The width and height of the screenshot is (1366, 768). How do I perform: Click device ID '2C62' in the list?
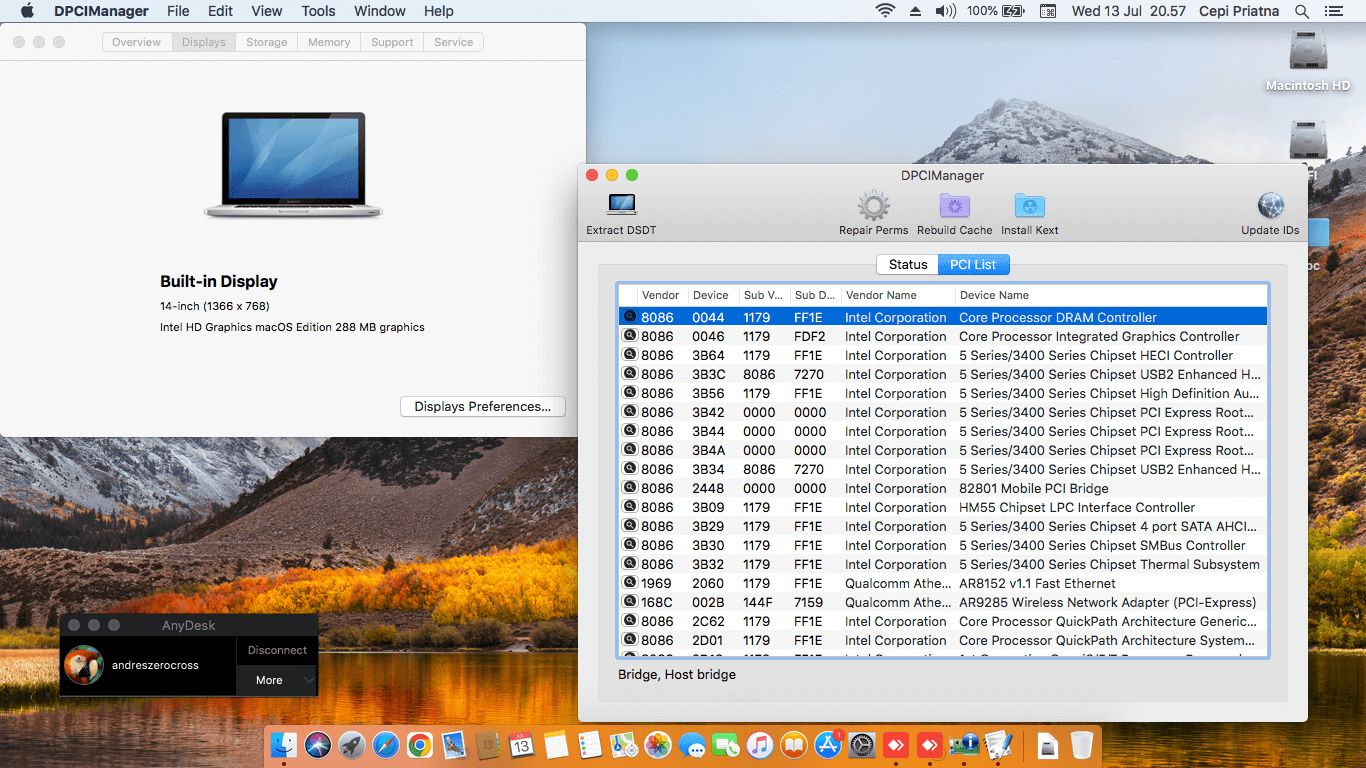click(708, 621)
